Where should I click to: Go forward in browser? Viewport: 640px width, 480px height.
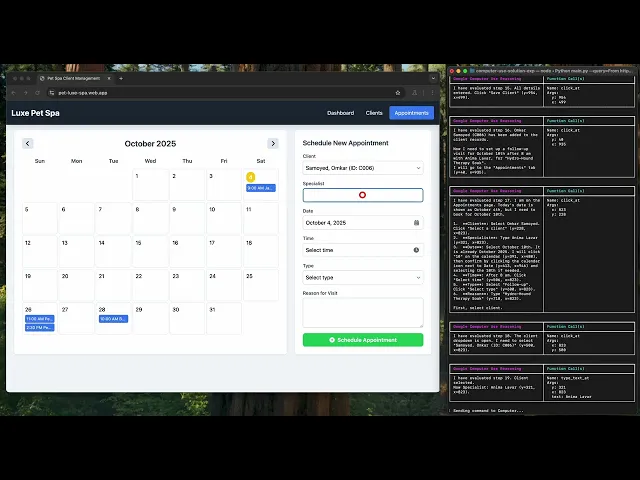[x=25, y=93]
